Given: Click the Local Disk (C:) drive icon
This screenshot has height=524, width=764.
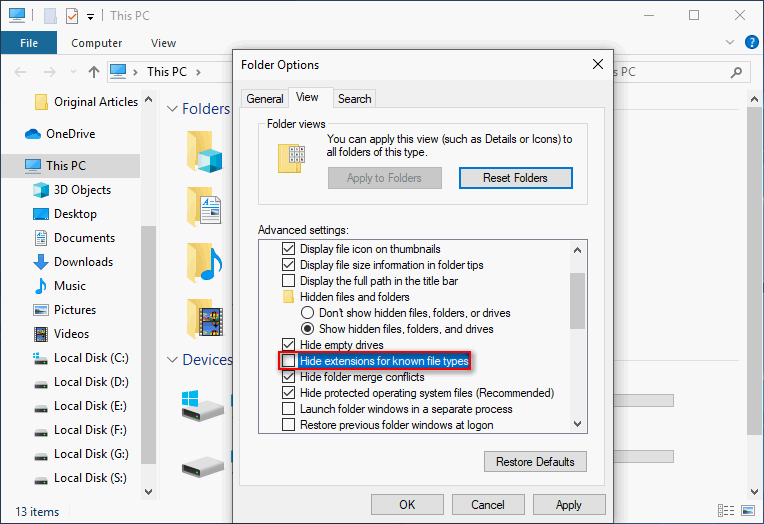Looking at the screenshot, I should coord(40,359).
